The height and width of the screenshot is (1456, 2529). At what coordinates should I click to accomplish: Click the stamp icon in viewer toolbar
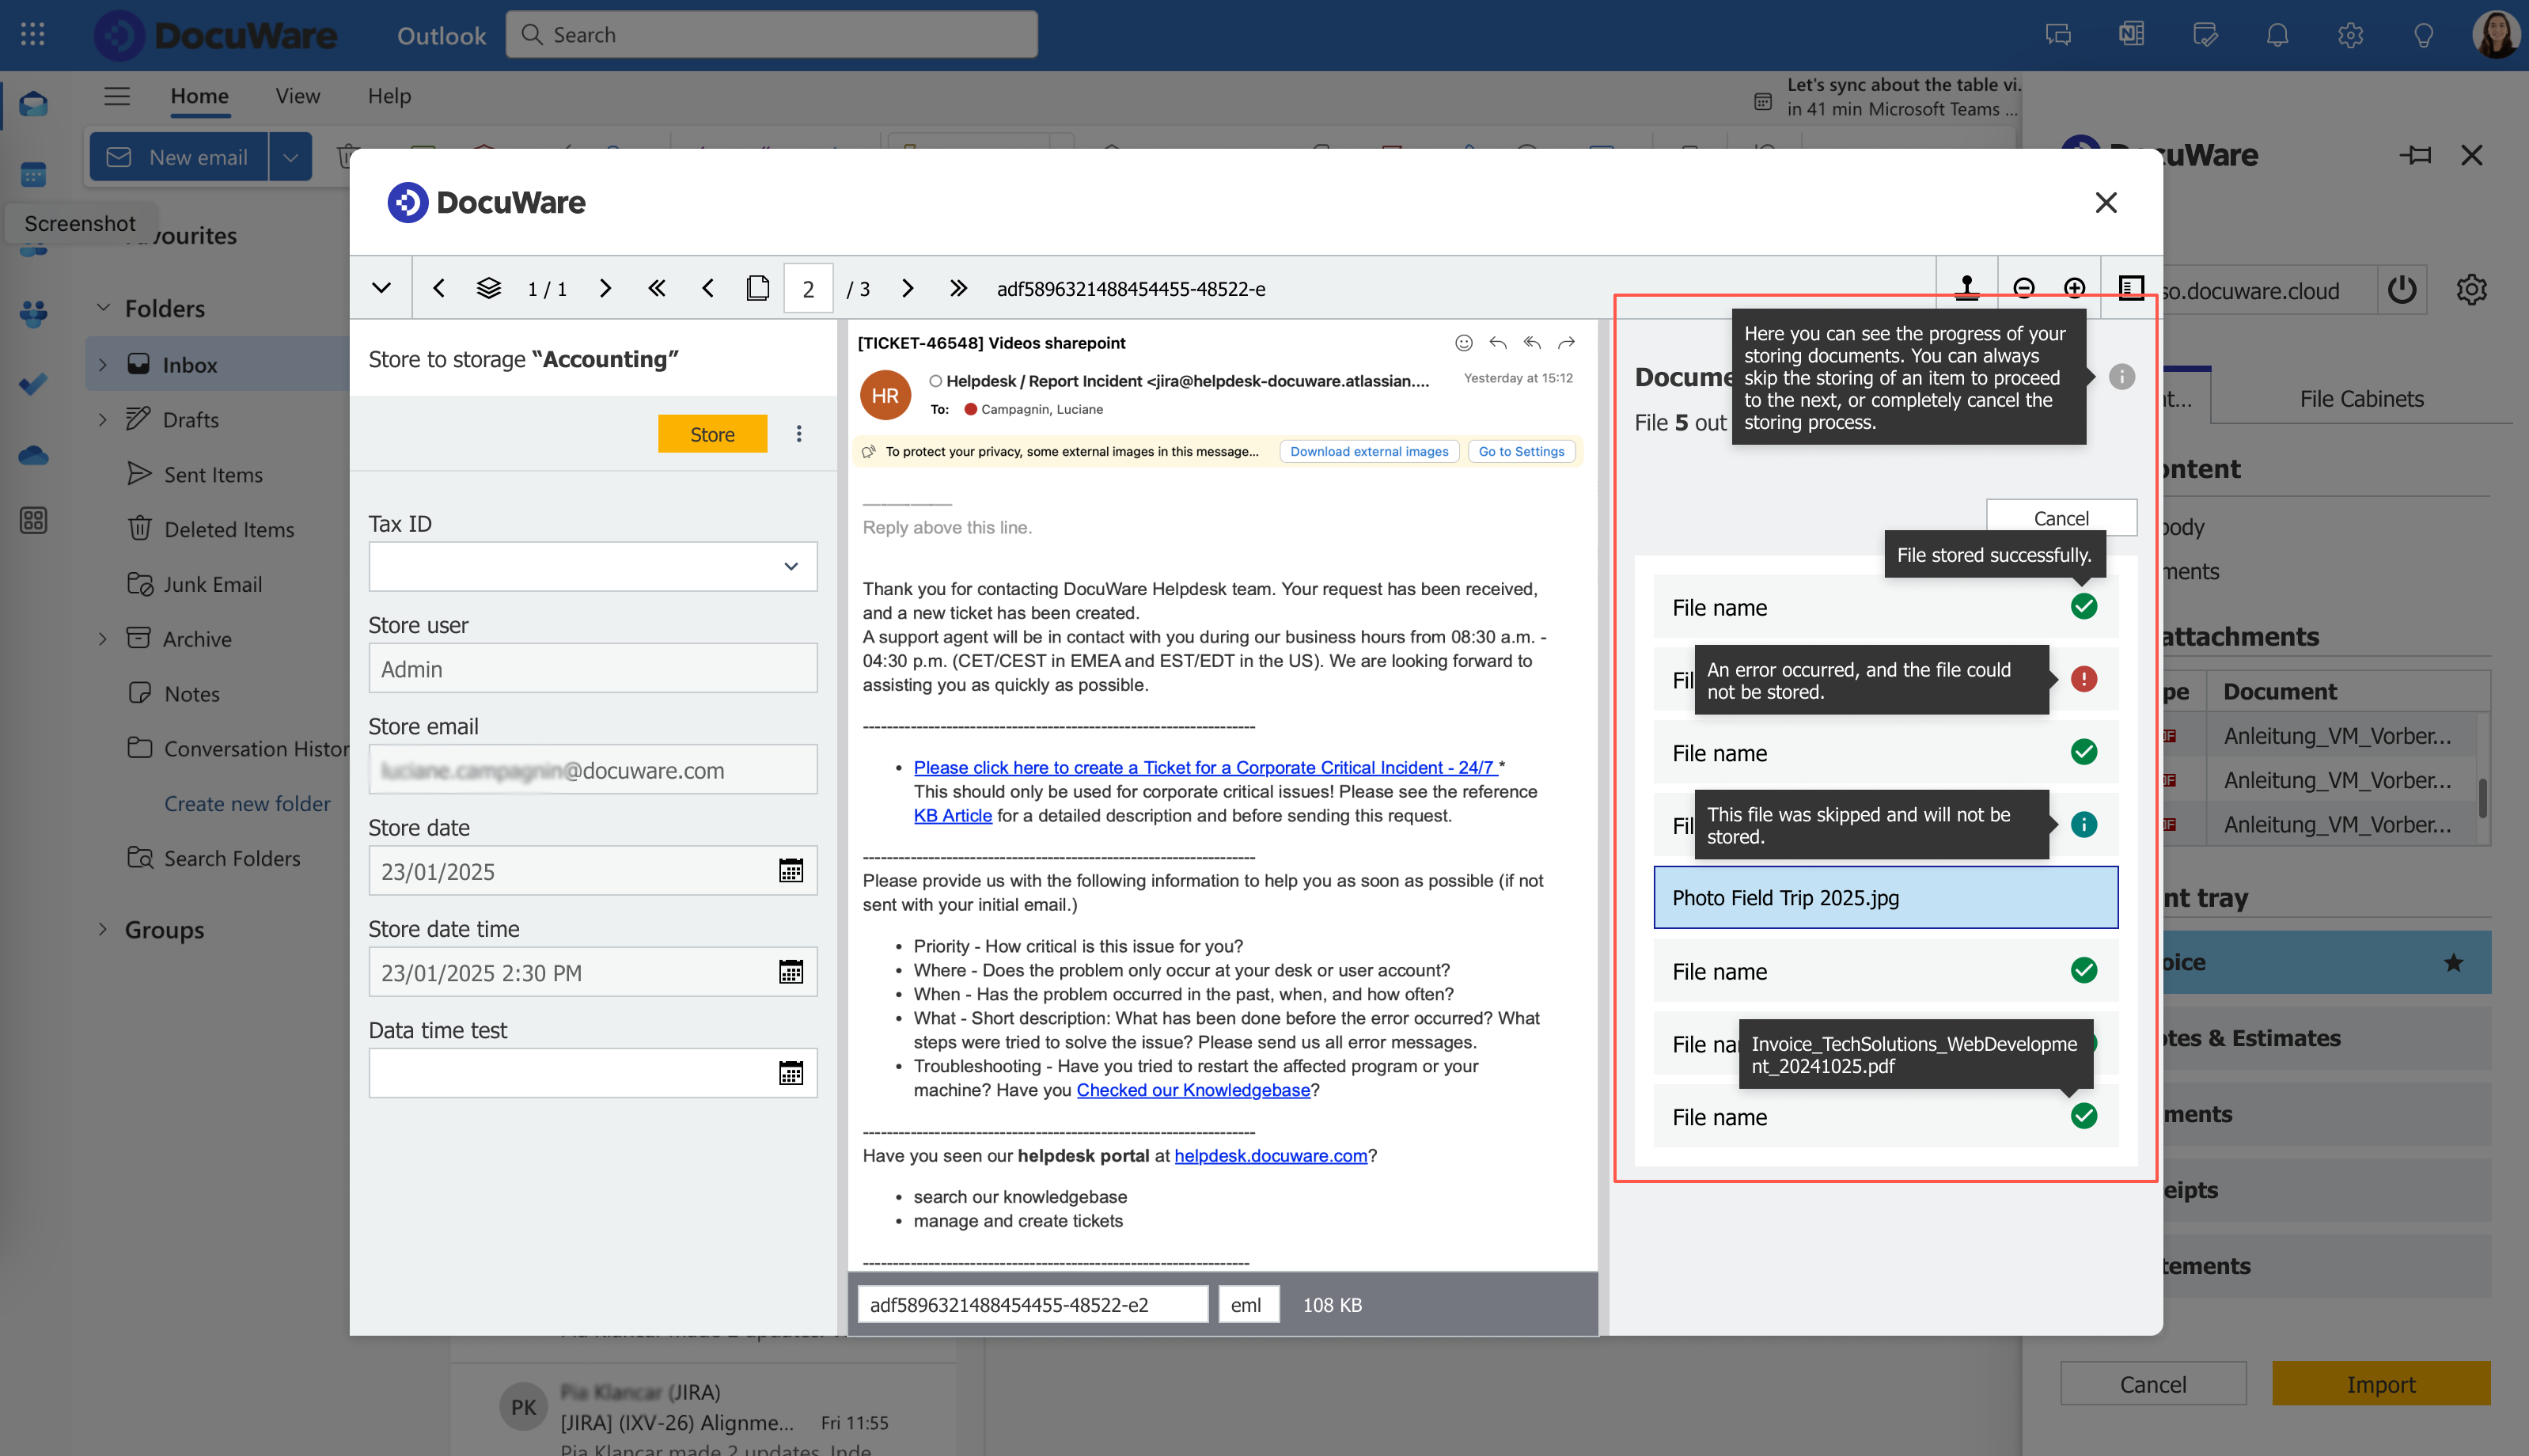tap(1966, 288)
